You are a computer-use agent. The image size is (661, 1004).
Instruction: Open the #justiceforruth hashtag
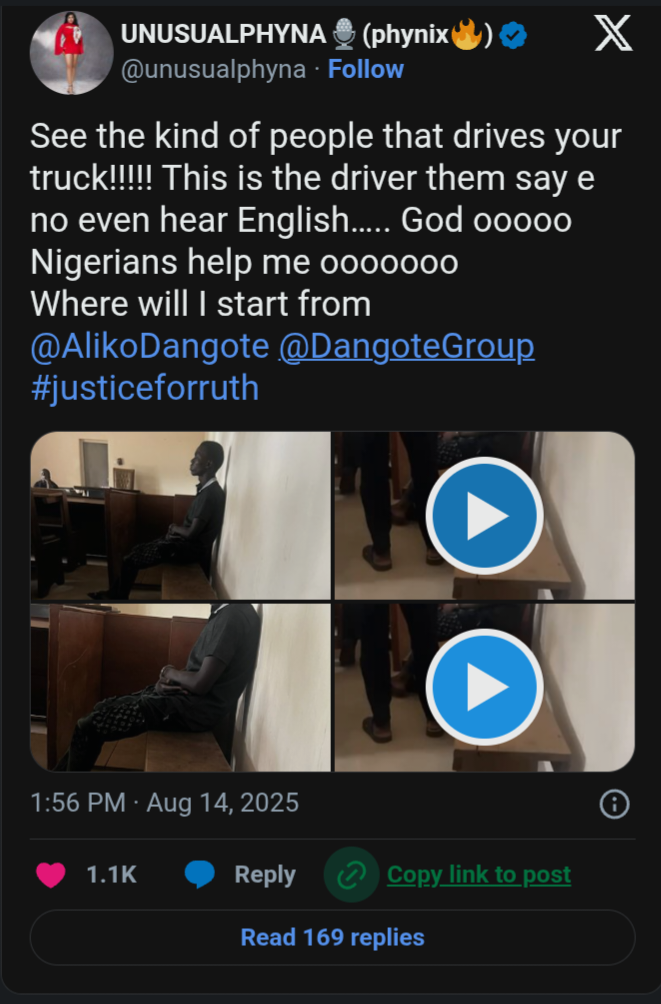click(x=145, y=388)
